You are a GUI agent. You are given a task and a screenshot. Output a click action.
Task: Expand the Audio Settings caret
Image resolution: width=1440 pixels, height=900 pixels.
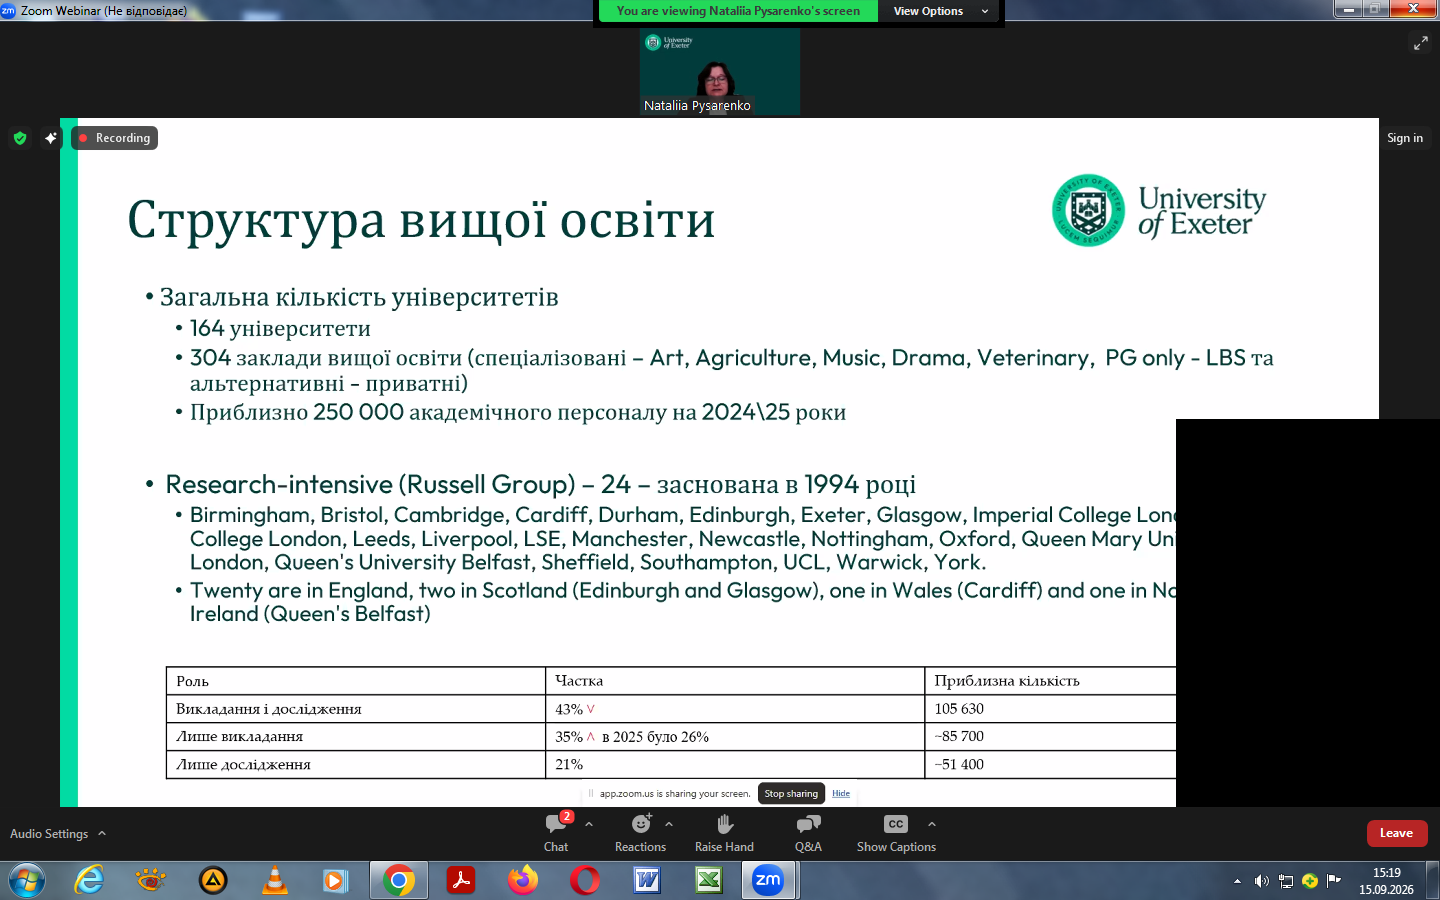coord(102,833)
